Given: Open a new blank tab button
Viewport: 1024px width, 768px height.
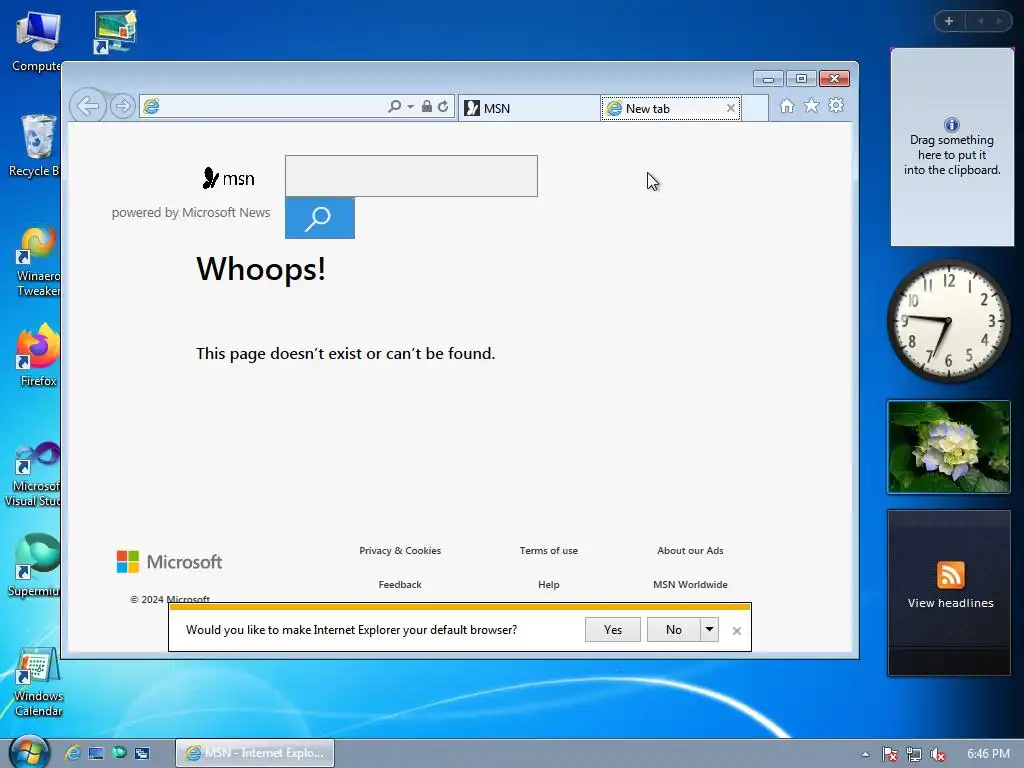Looking at the screenshot, I should 755,108.
